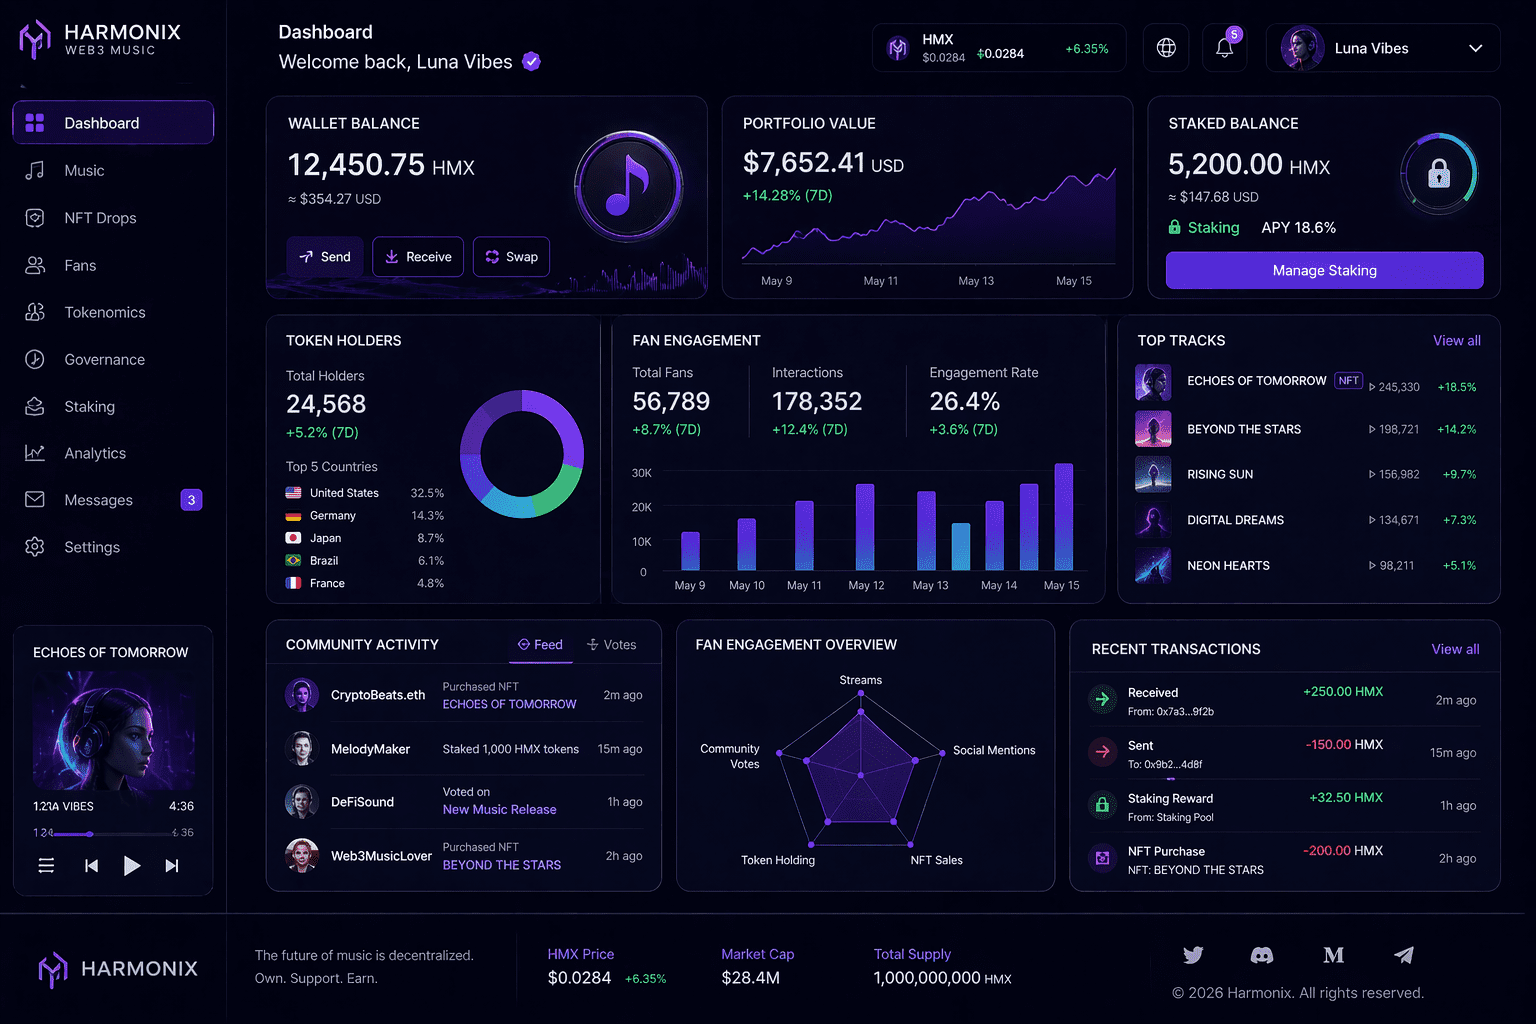View all Top Tracks

coord(1456,340)
